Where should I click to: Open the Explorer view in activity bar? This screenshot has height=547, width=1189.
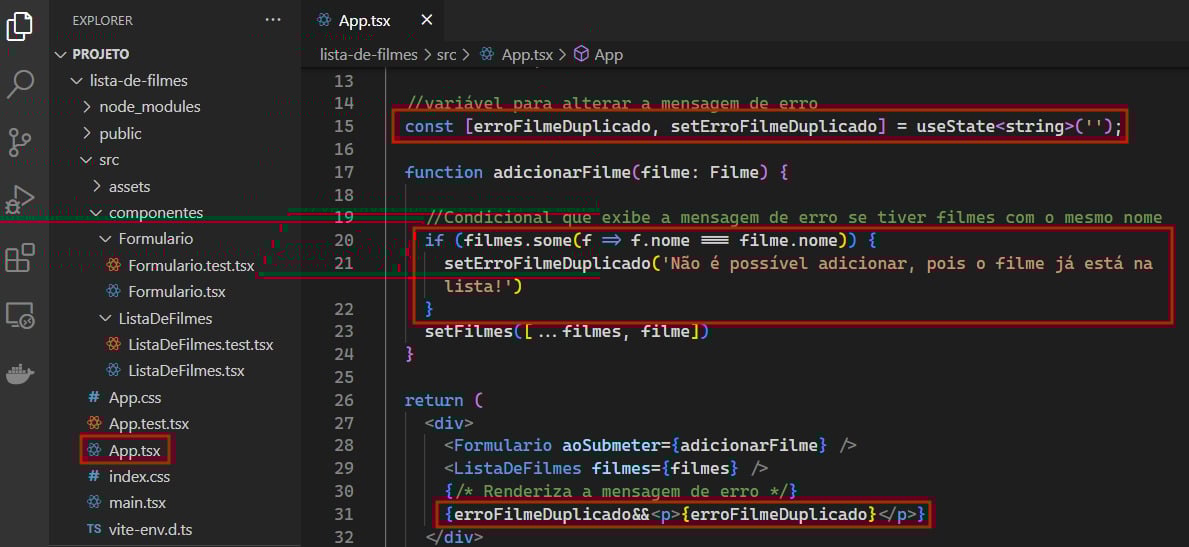20,27
